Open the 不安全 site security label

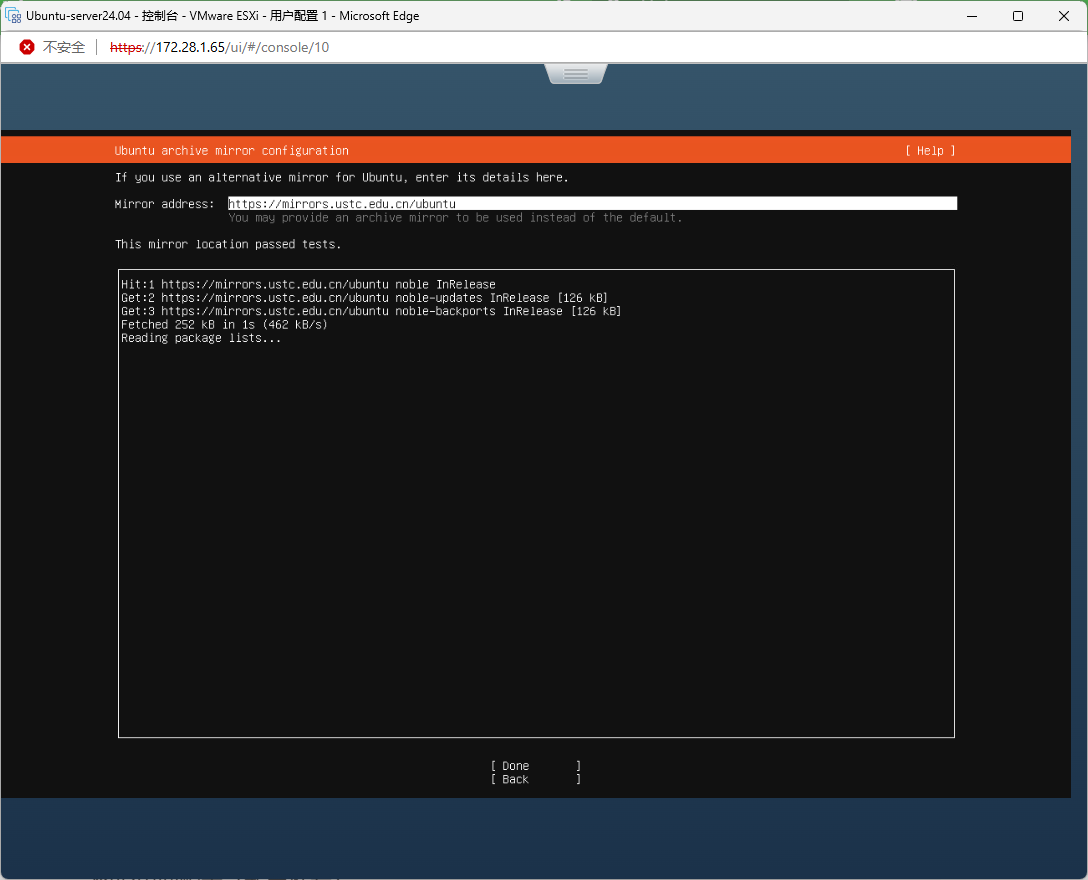[x=64, y=47]
